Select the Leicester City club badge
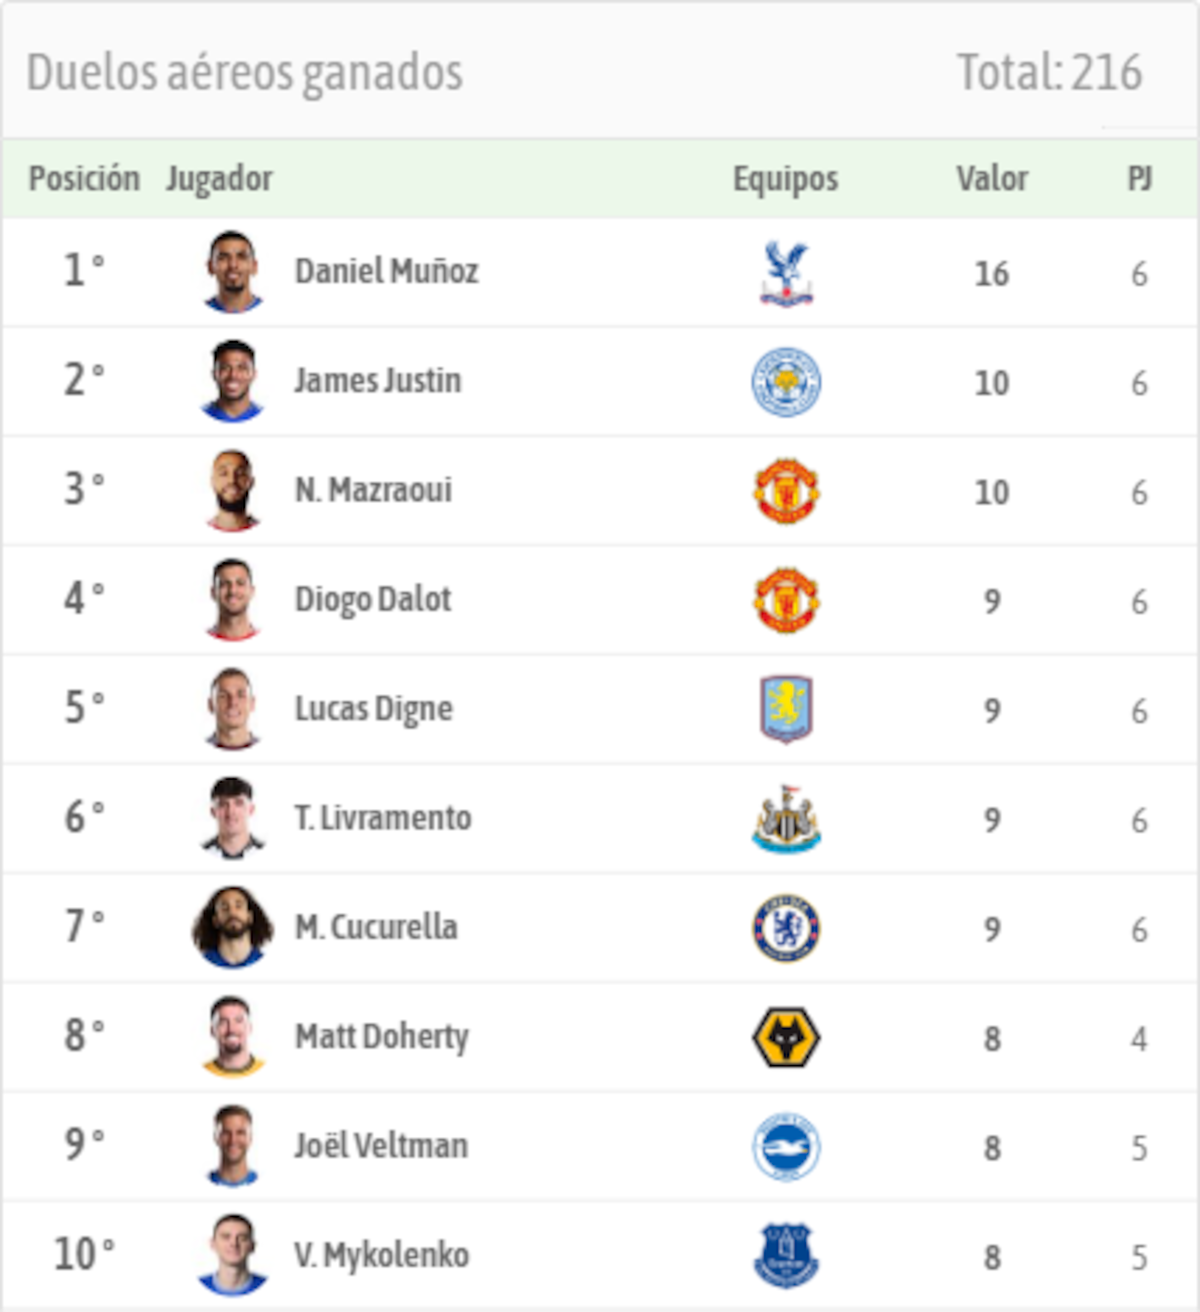 pos(787,381)
